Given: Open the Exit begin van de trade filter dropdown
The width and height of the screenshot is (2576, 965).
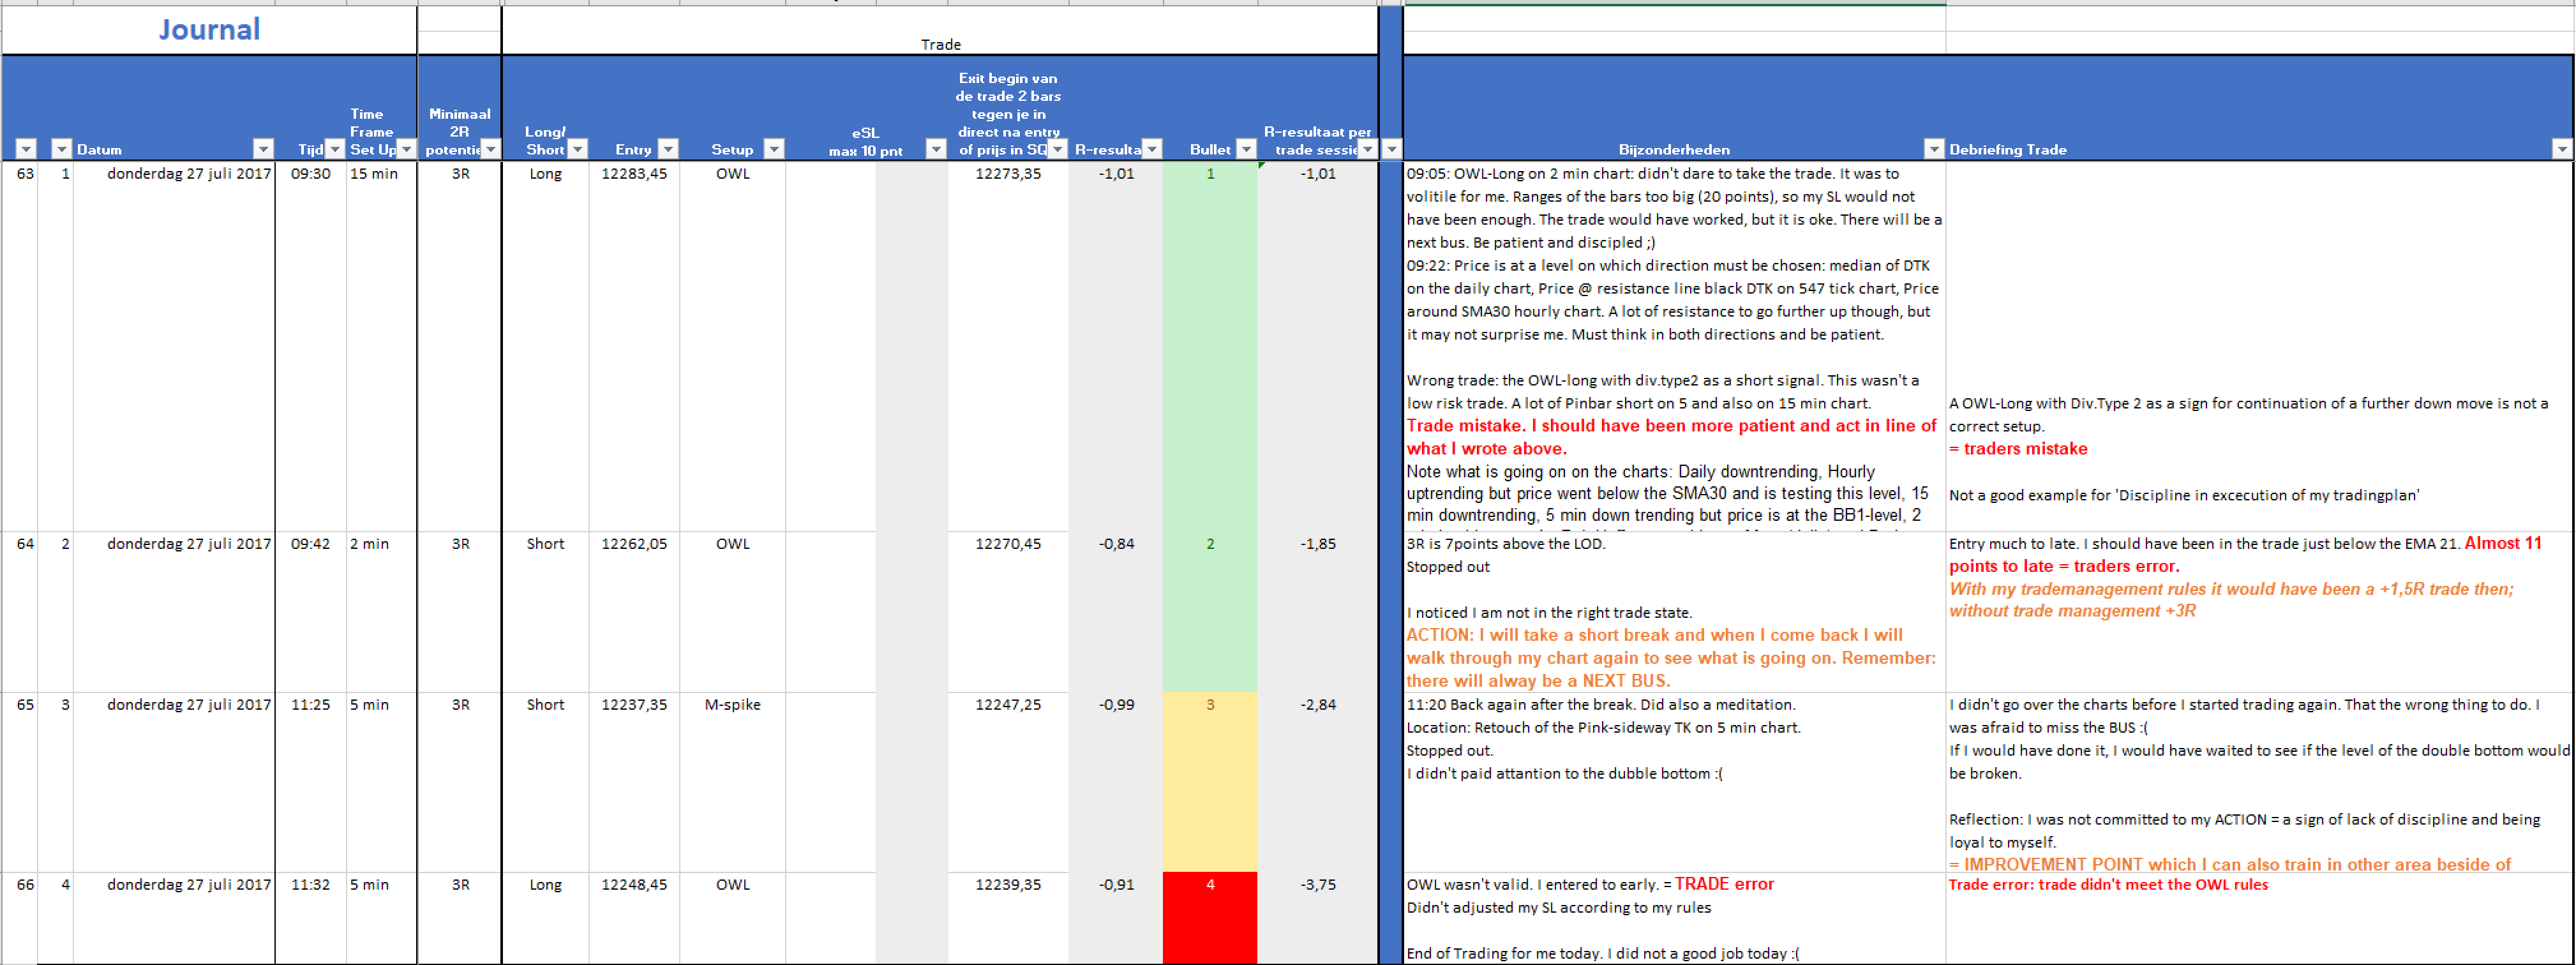Looking at the screenshot, I should click(1057, 149).
